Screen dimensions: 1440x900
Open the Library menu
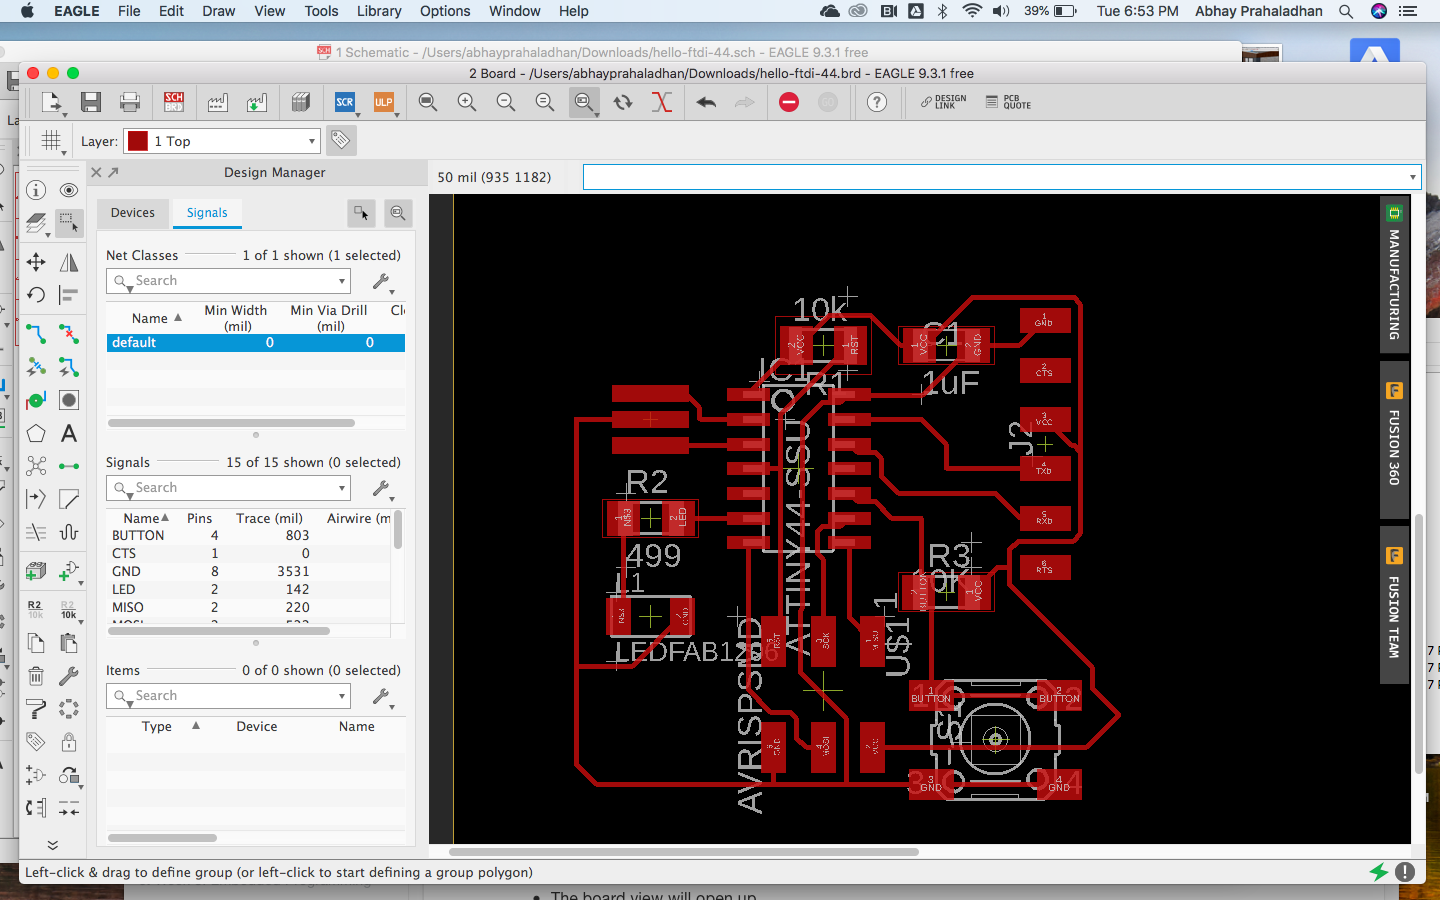point(379,11)
